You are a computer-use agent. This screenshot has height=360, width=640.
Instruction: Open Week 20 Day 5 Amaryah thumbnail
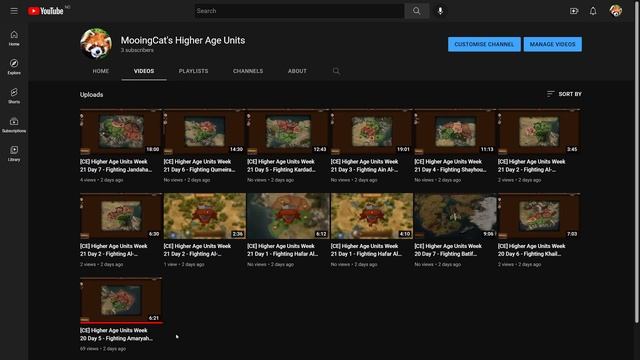click(121, 300)
